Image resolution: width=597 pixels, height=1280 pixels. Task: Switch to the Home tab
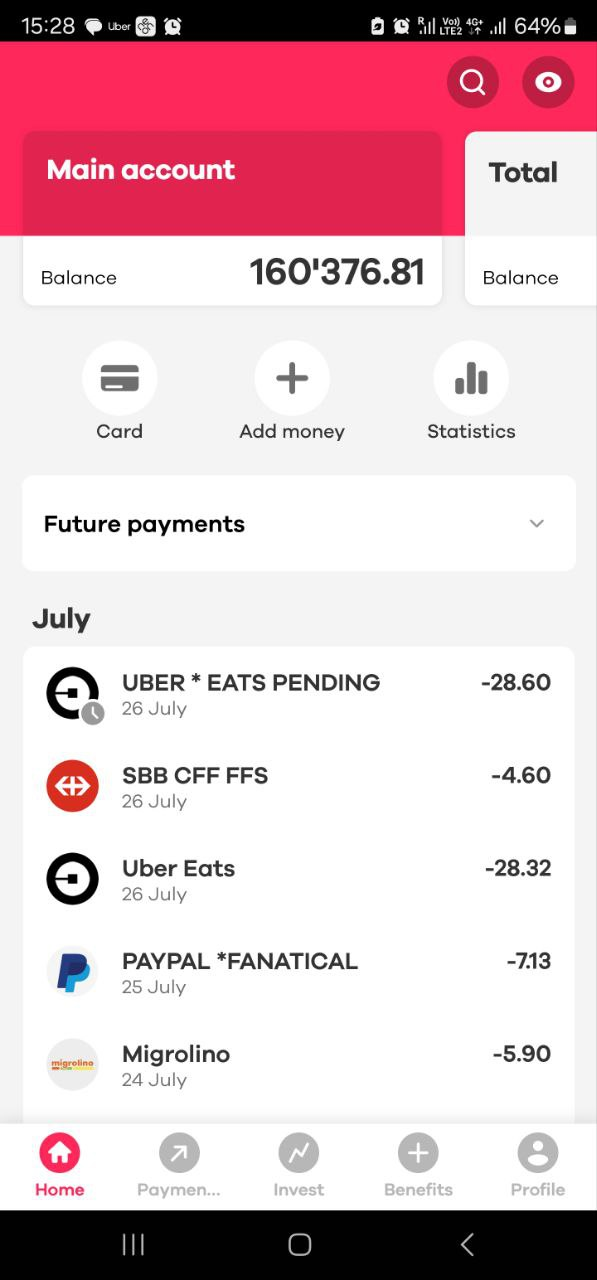[60, 1166]
